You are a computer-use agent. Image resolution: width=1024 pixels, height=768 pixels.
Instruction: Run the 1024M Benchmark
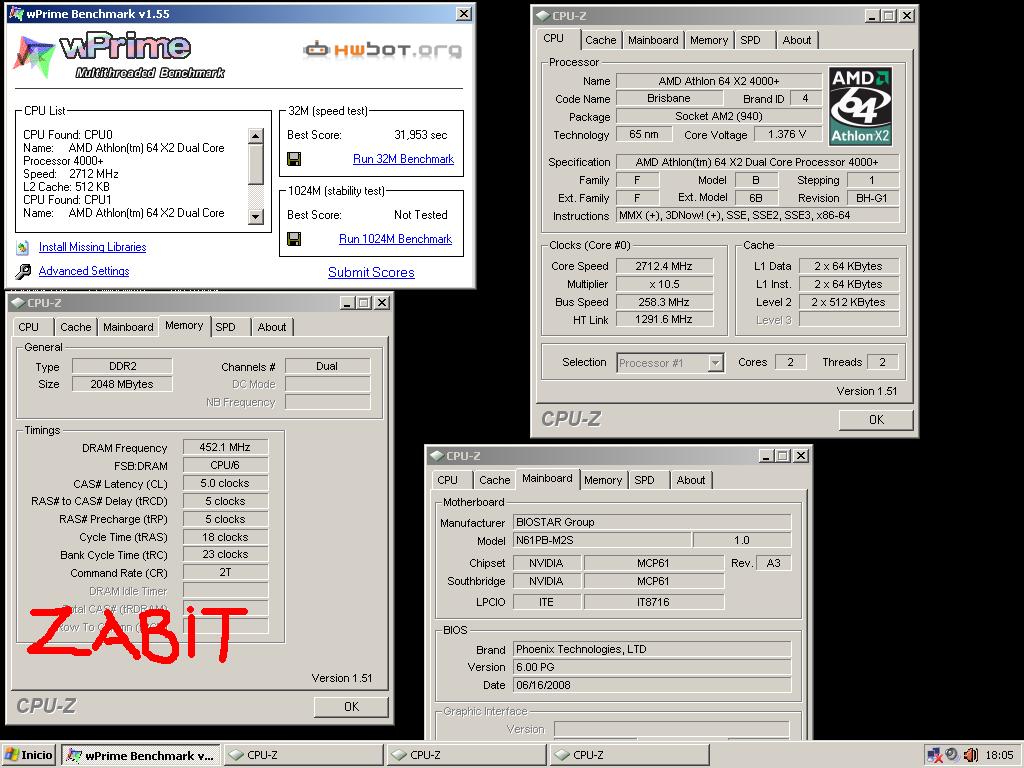[x=395, y=239]
